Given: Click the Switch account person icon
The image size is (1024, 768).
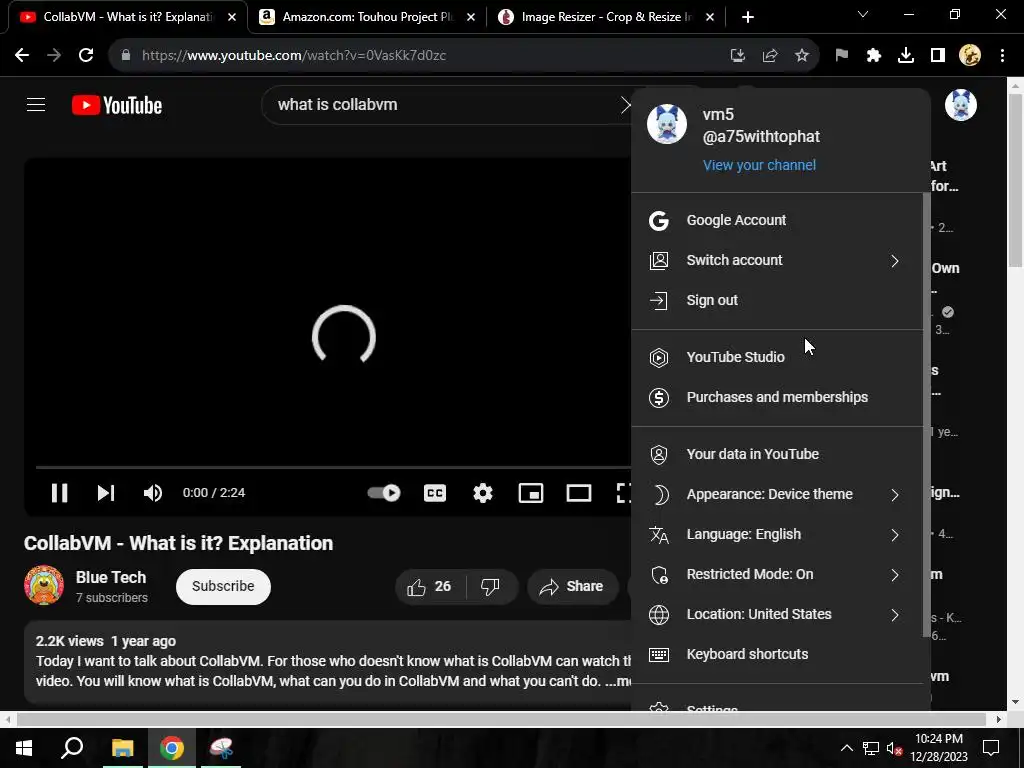Looking at the screenshot, I should pos(658,261).
